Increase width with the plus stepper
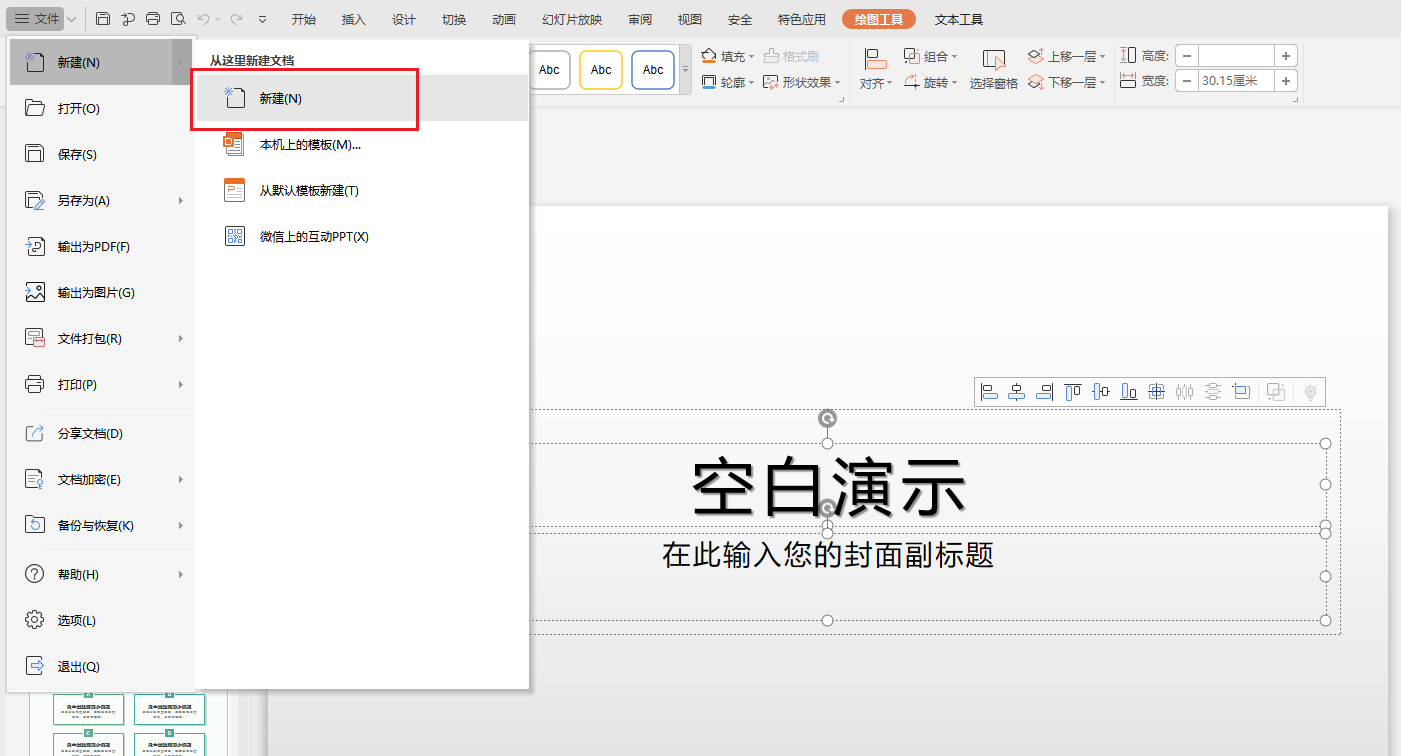 point(1286,81)
